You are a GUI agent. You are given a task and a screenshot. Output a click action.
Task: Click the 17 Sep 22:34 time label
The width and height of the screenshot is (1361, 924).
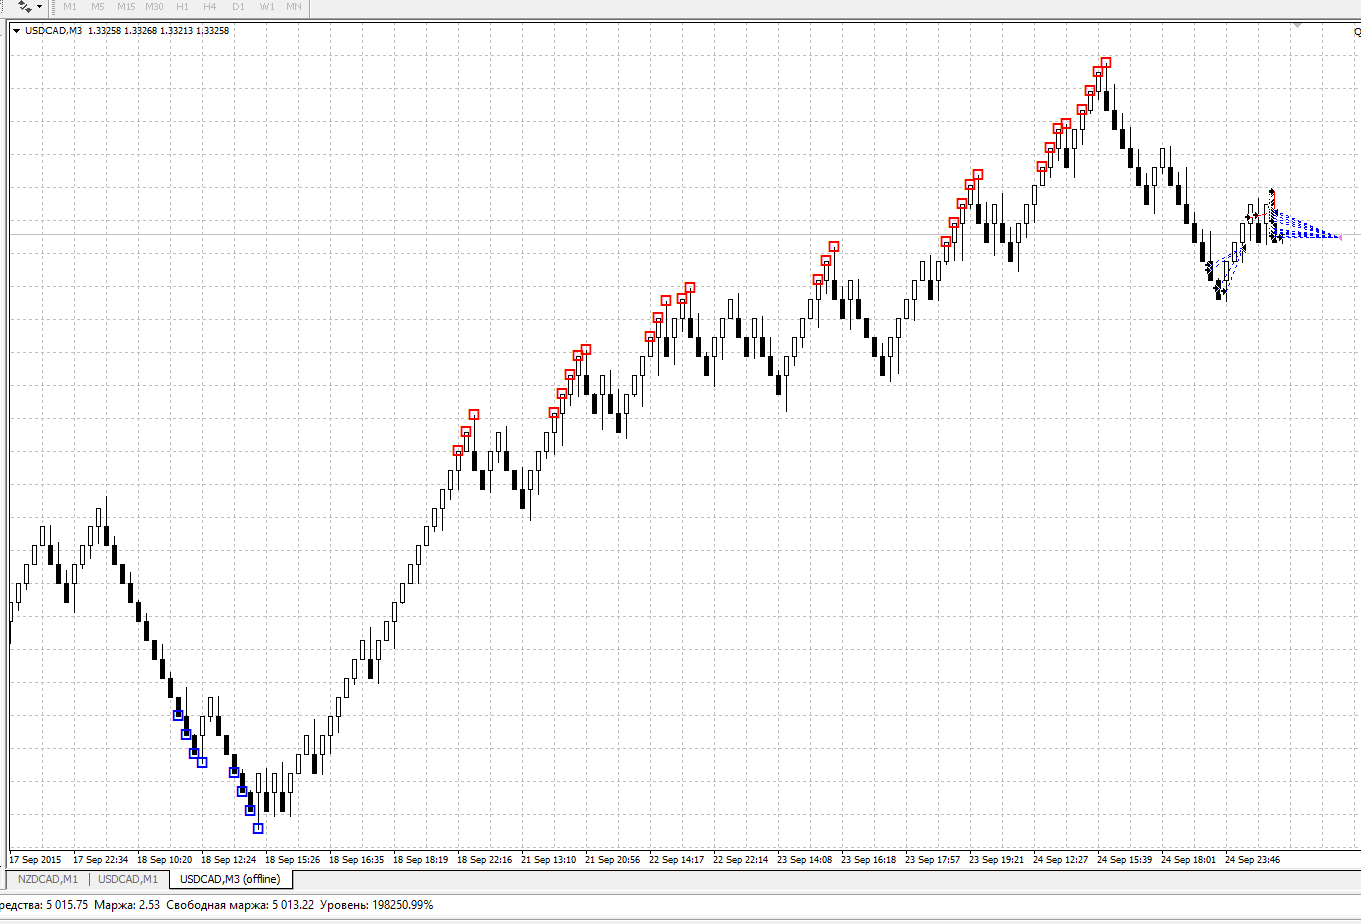(x=101, y=859)
